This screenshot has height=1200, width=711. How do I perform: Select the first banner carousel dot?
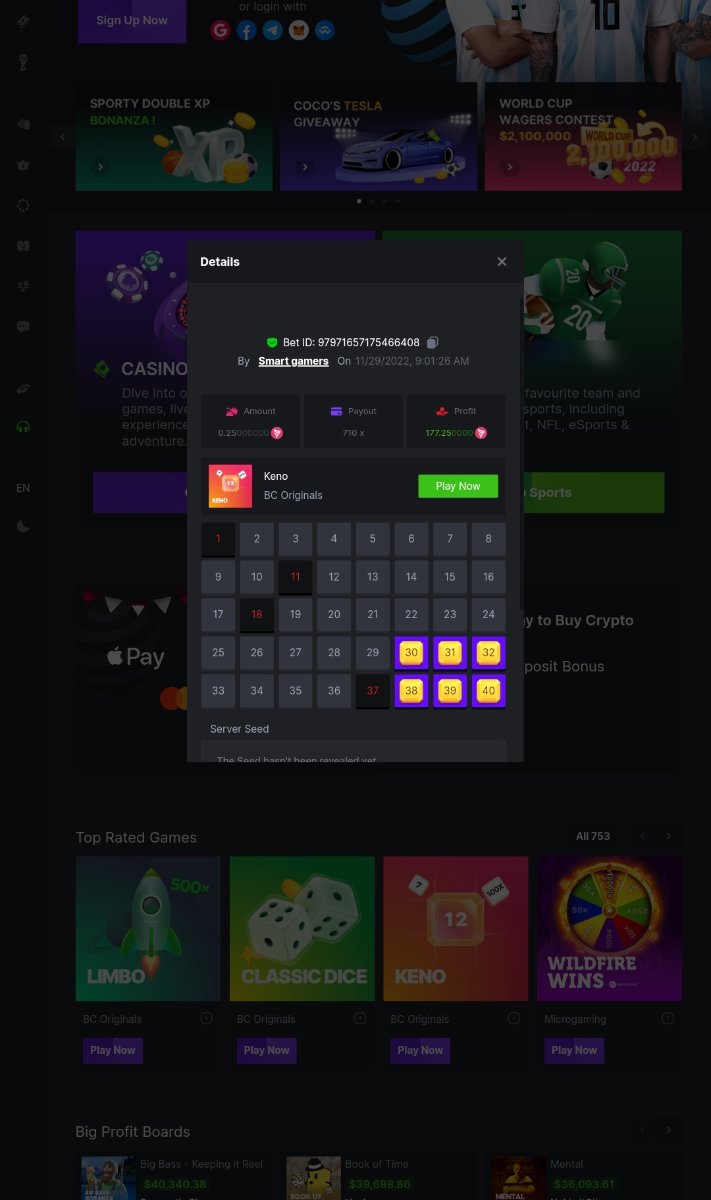(359, 201)
